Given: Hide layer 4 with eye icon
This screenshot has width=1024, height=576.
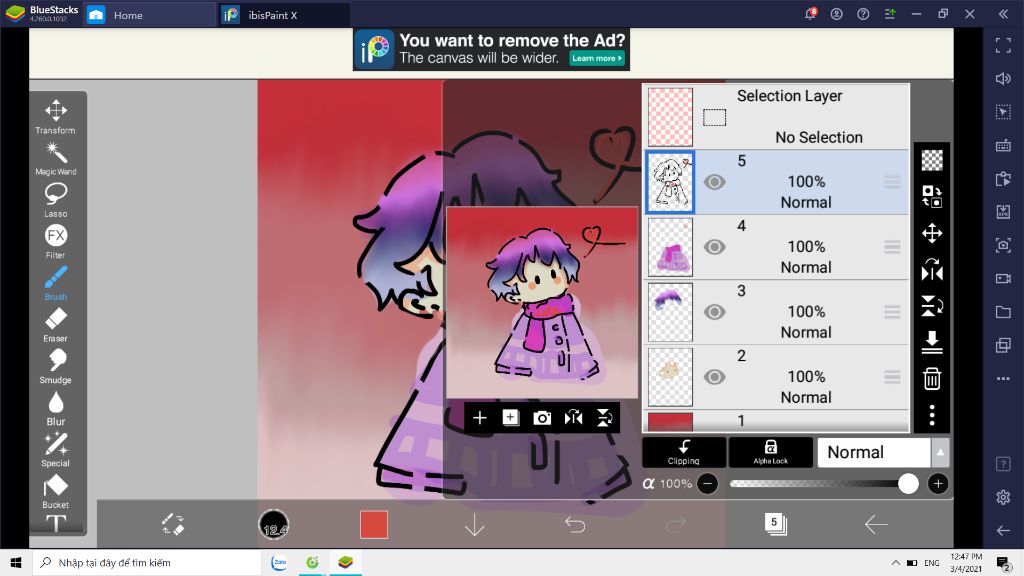Looking at the screenshot, I should 714,247.
